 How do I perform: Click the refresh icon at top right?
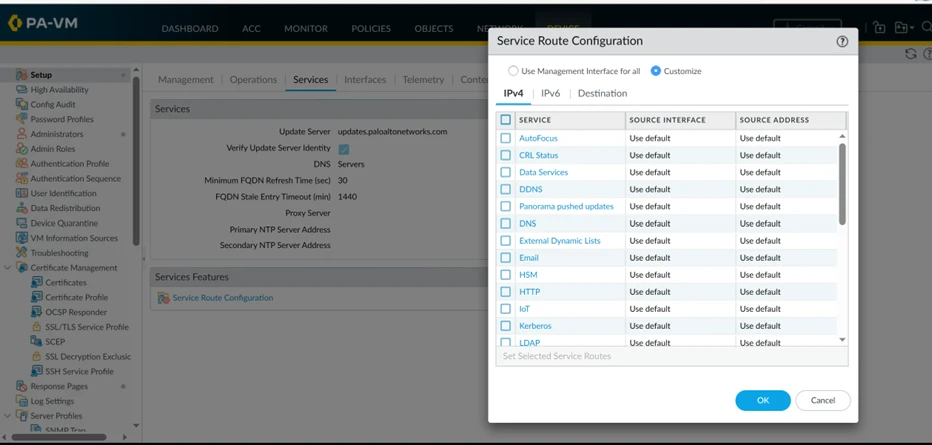click(x=911, y=54)
